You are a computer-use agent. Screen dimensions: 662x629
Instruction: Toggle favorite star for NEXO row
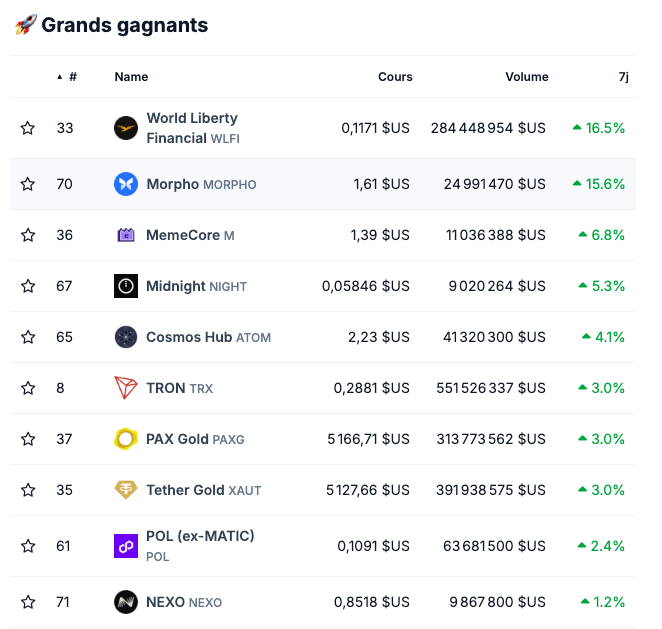point(28,602)
